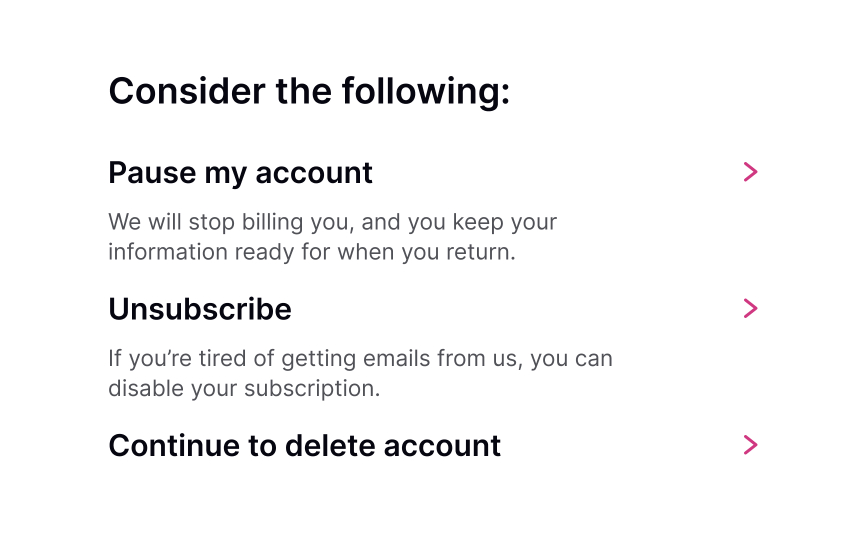Screen dimensions: 864x540
Task: Click the 'Consider the following:' heading
Action: pos(309,92)
